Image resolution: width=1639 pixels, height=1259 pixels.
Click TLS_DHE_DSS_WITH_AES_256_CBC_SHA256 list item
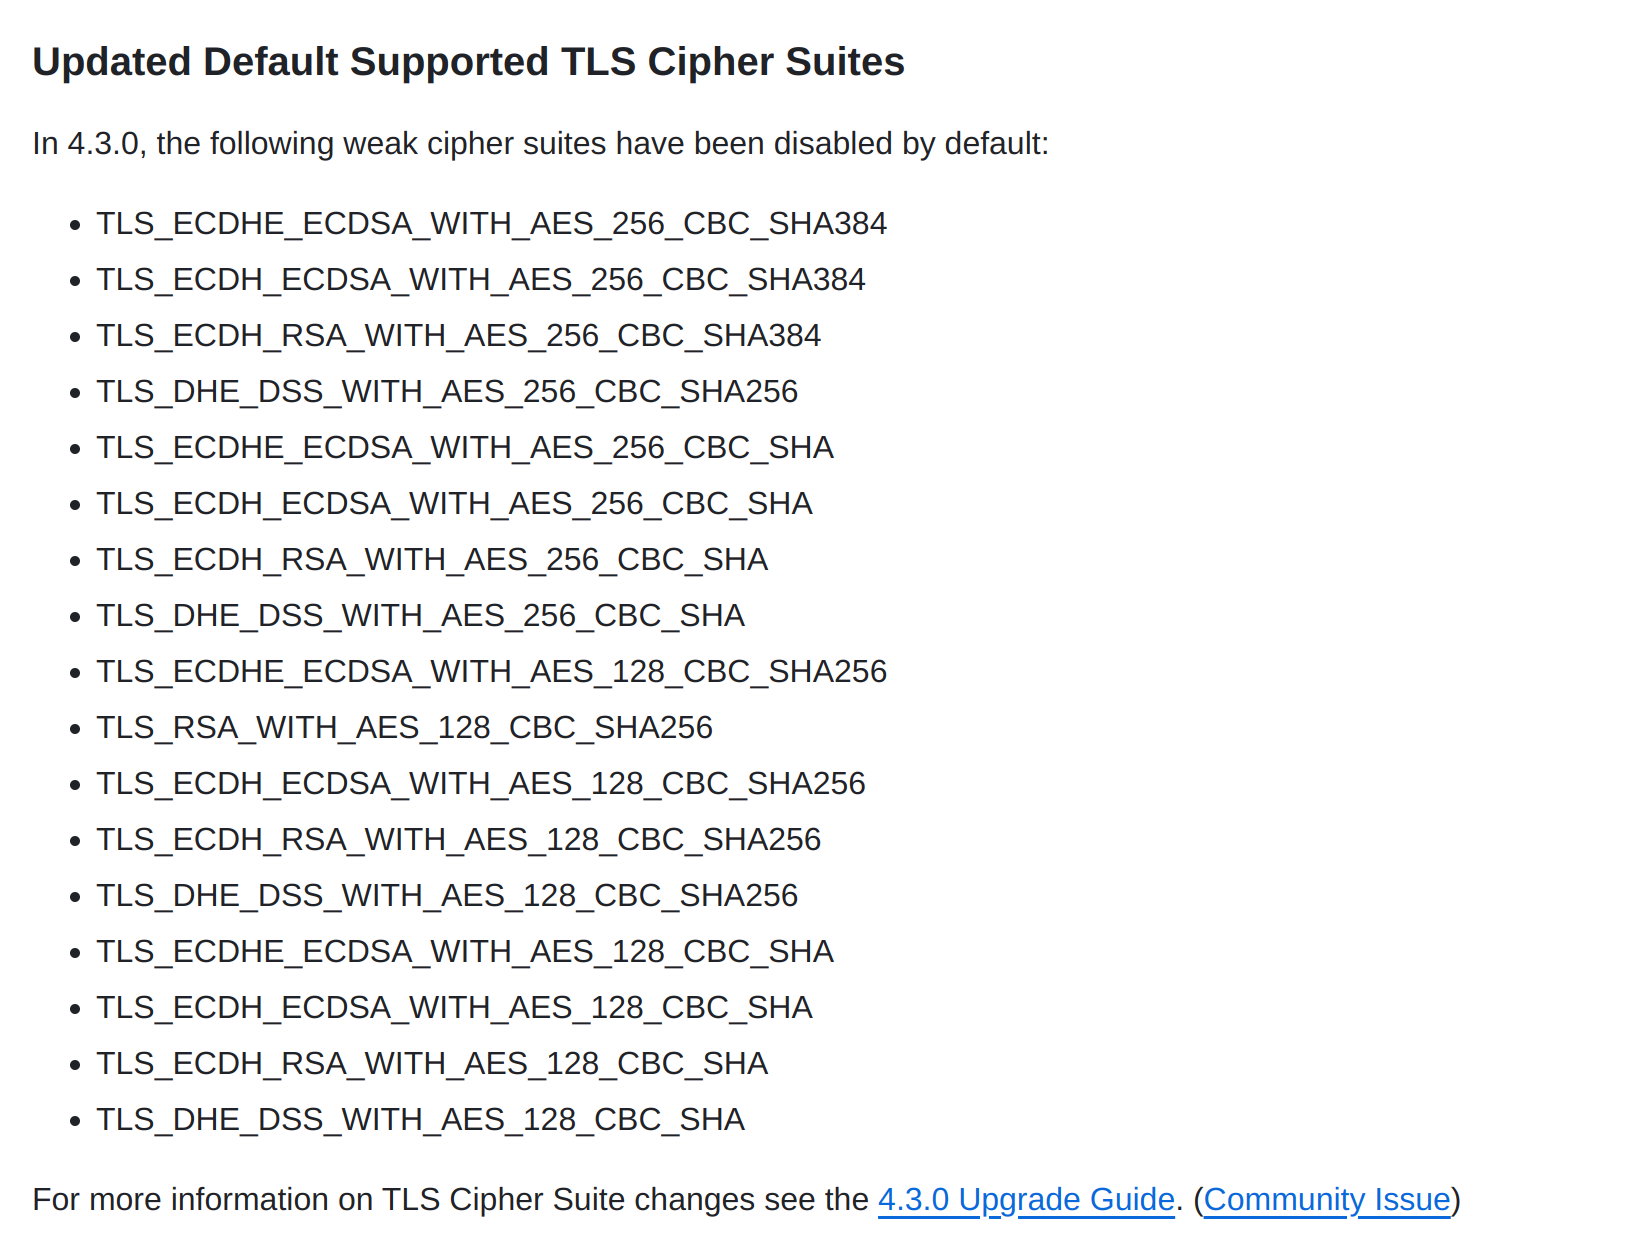click(x=447, y=392)
